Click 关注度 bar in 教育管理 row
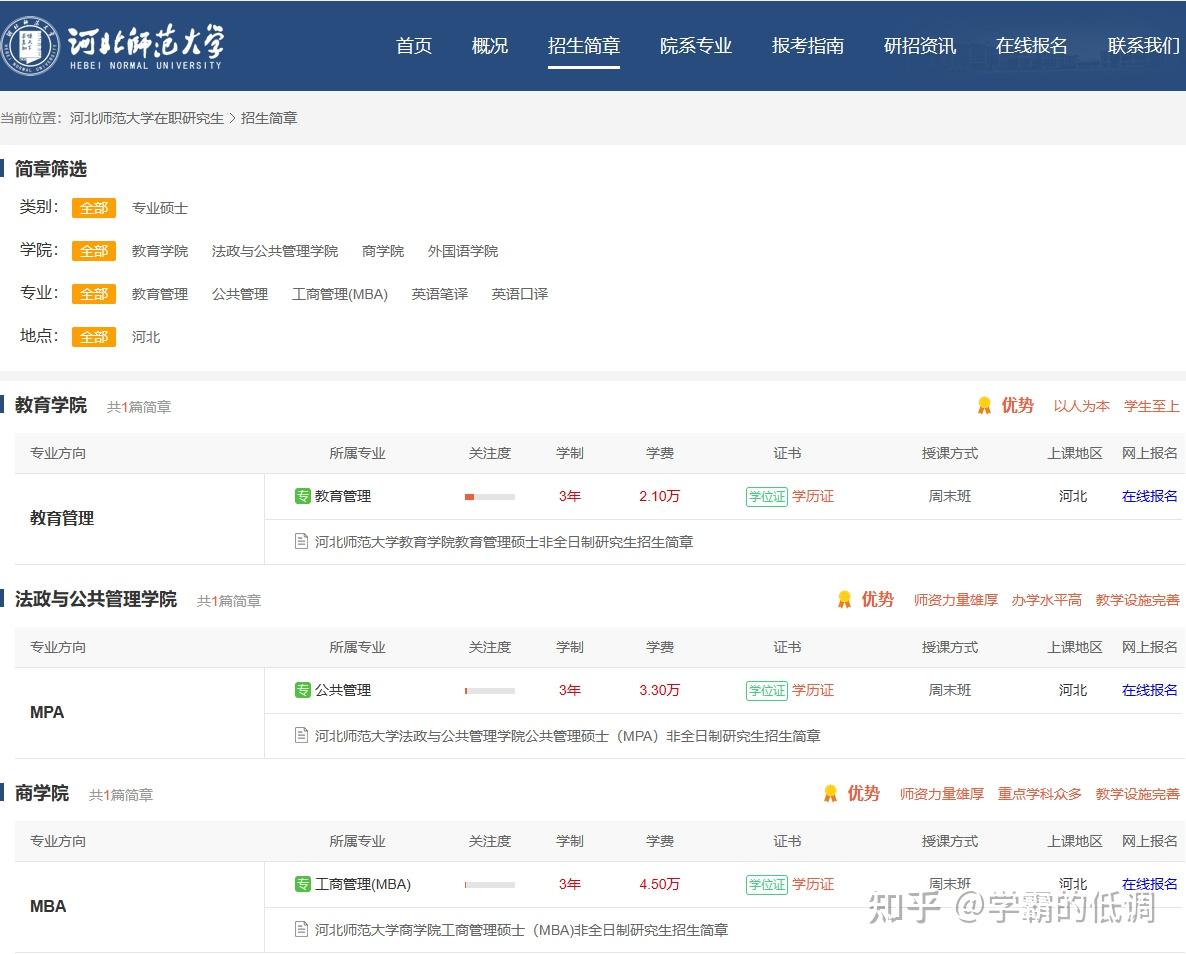Screen dimensions: 1186x954 point(490,497)
